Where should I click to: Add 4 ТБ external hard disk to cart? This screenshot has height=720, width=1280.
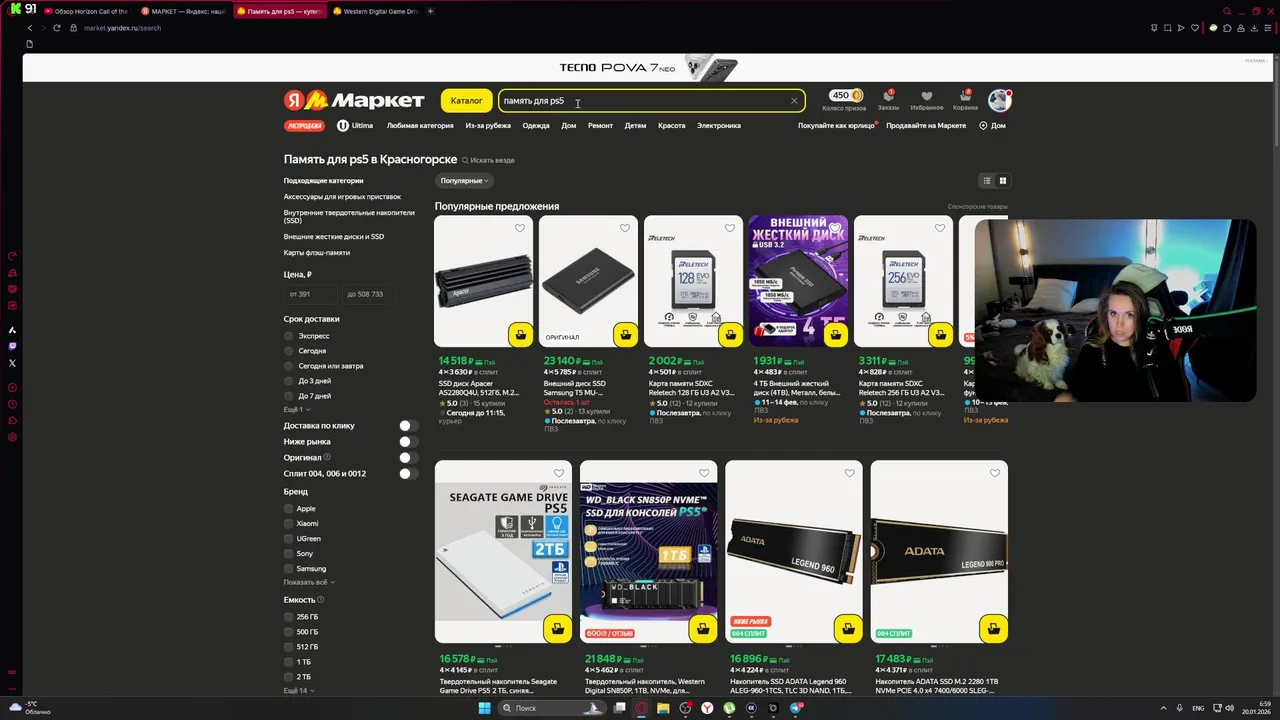coord(835,334)
